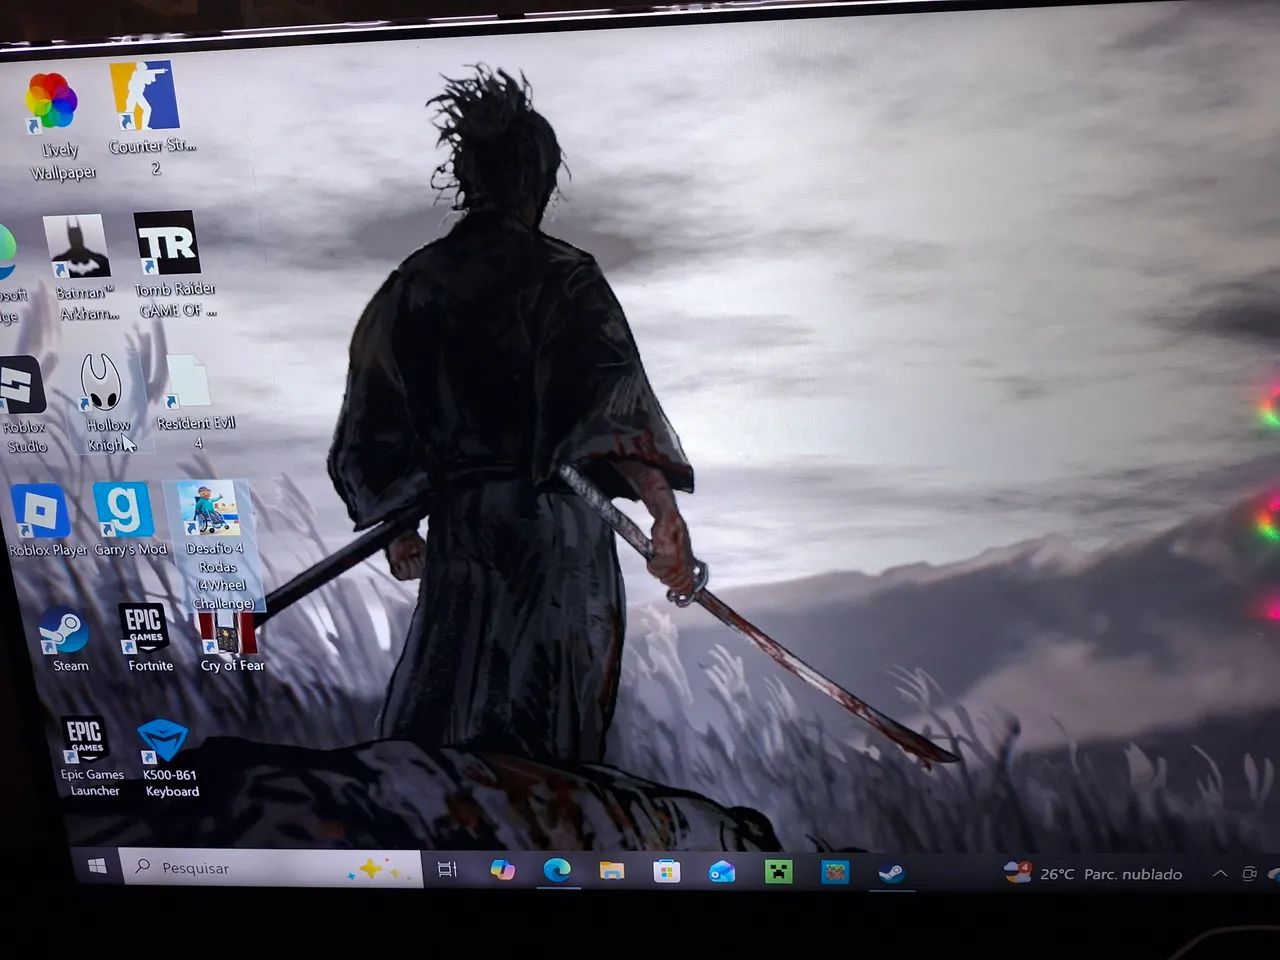Select the Hollow Knight desktop shortcut
Viewport: 1280px width, 960px height.
coord(105,402)
